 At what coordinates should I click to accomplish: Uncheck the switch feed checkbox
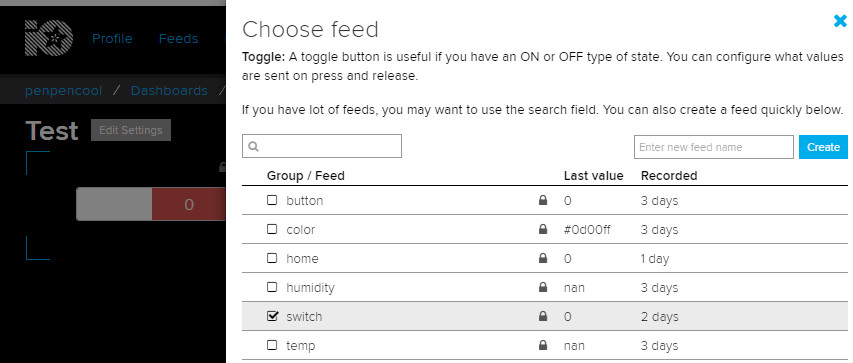click(273, 316)
